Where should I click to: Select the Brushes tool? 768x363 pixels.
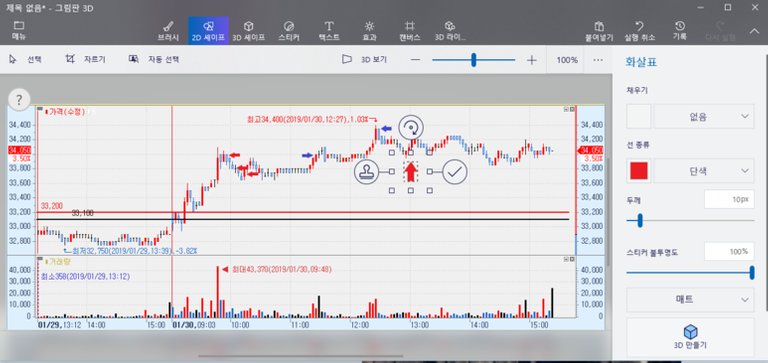point(168,30)
